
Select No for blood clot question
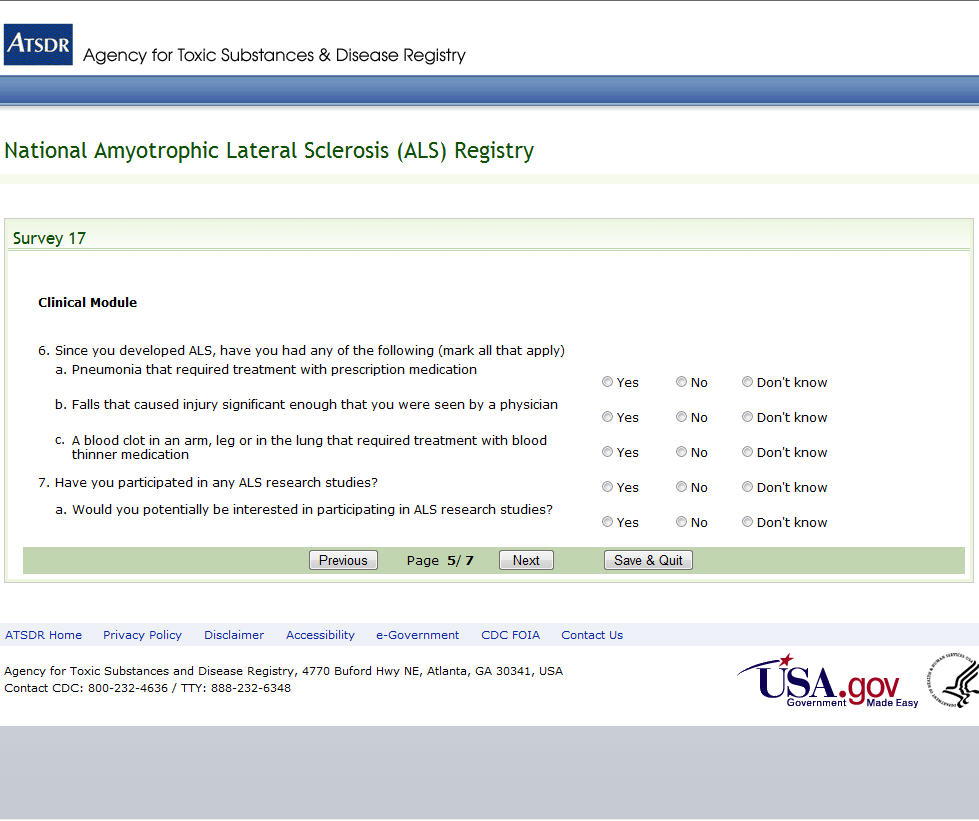(681, 452)
